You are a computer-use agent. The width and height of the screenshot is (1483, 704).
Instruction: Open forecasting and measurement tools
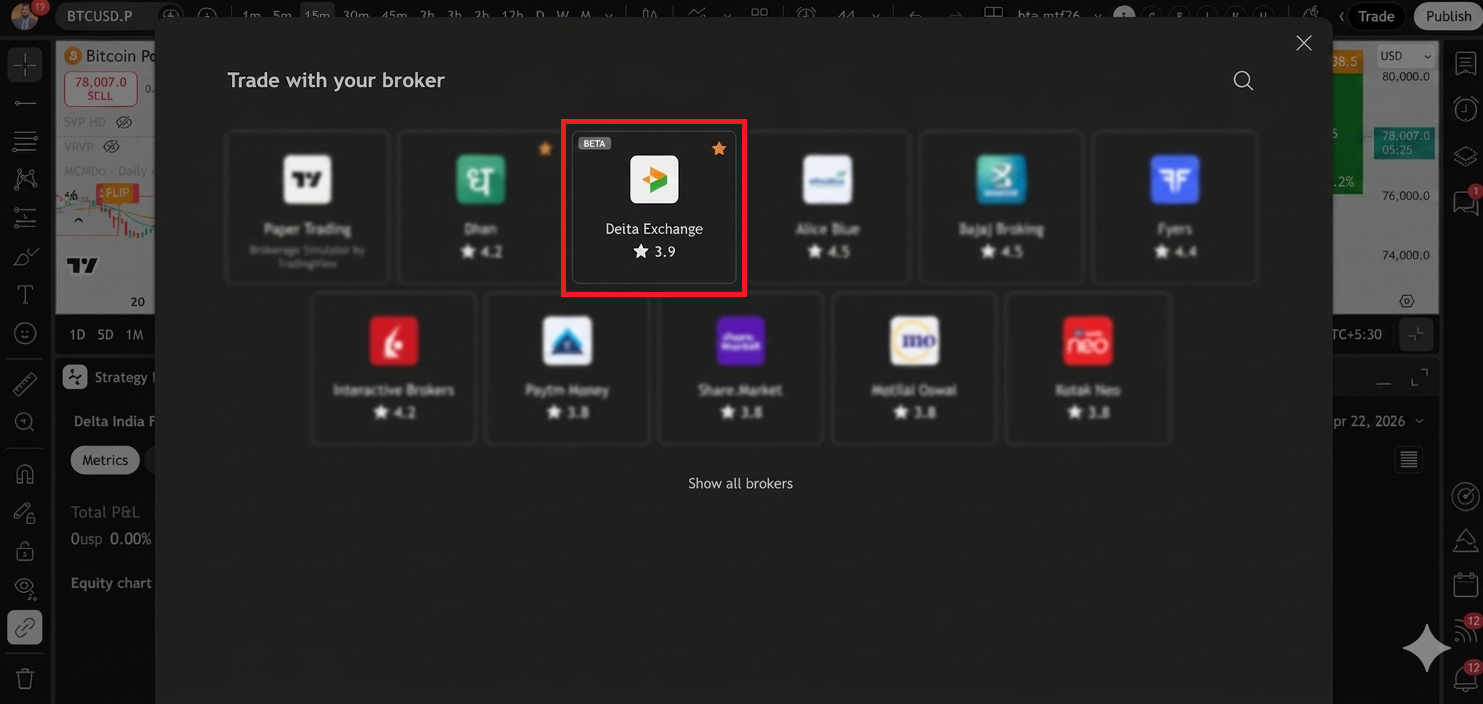point(25,218)
